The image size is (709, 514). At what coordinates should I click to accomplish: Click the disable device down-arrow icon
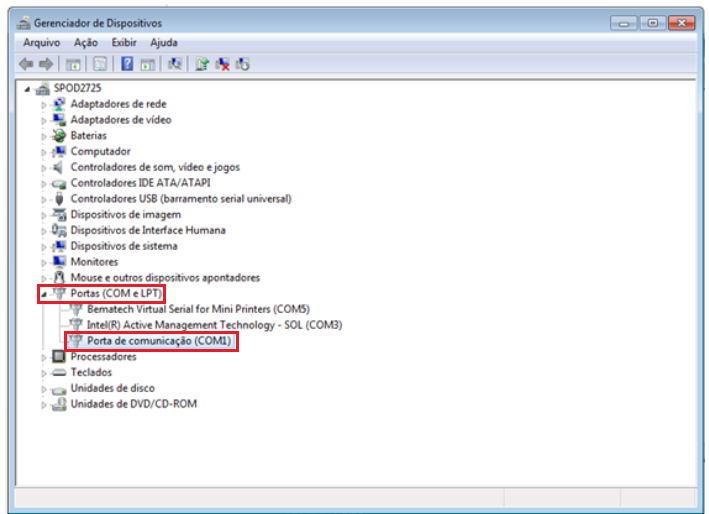point(242,64)
